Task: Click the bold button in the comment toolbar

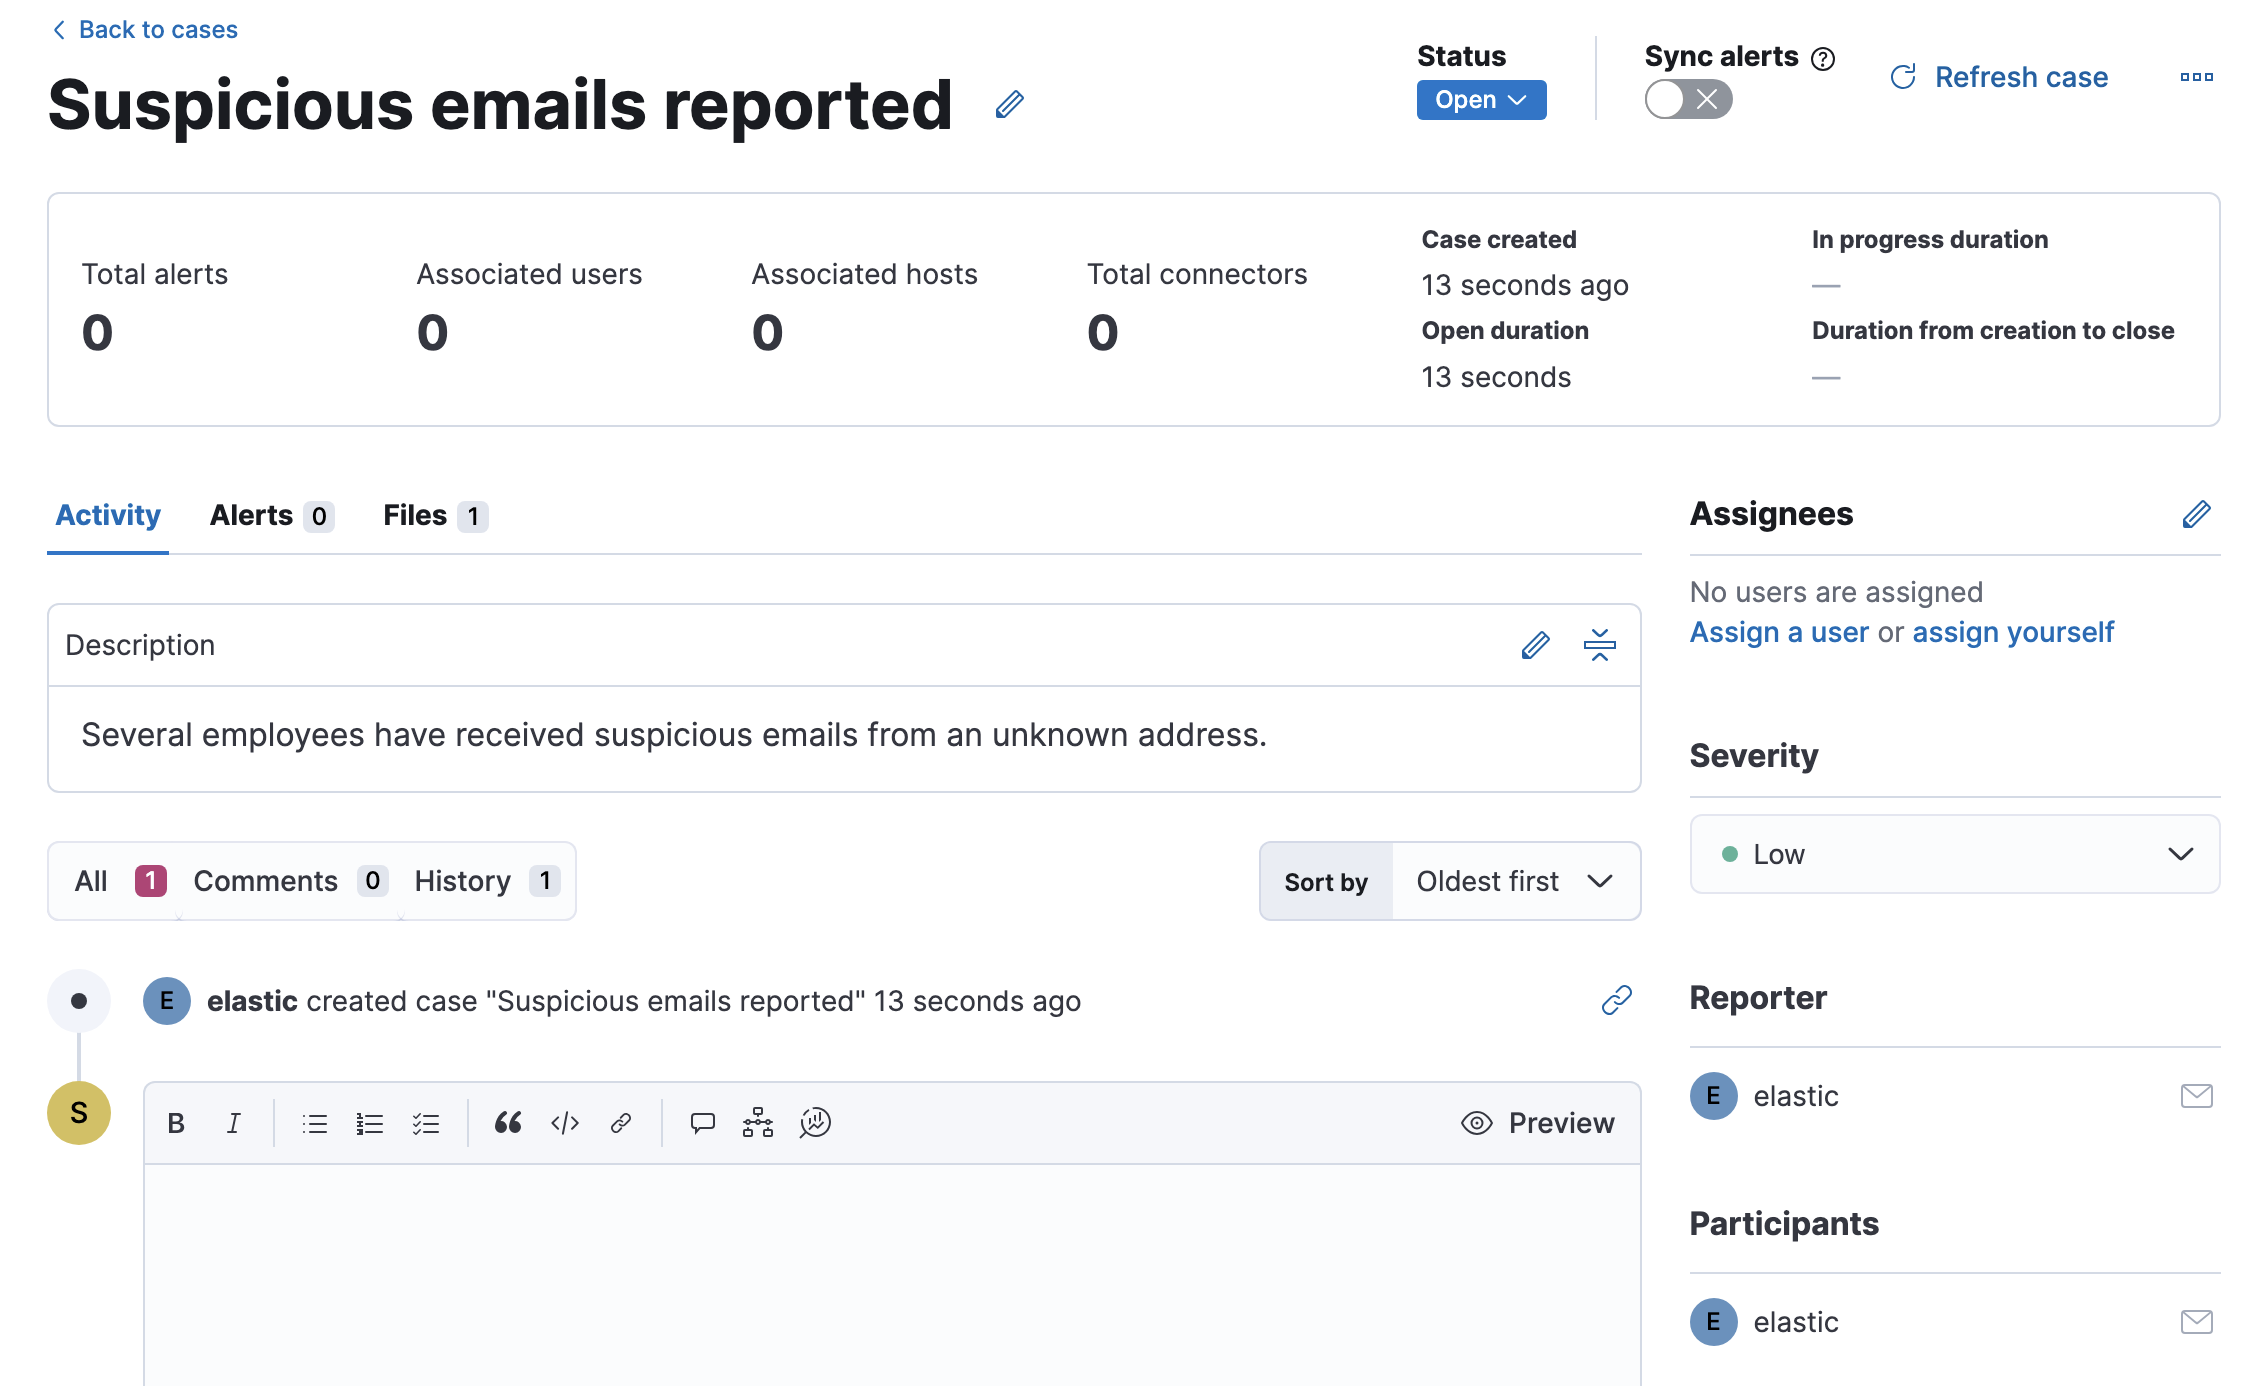Action: (x=176, y=1123)
